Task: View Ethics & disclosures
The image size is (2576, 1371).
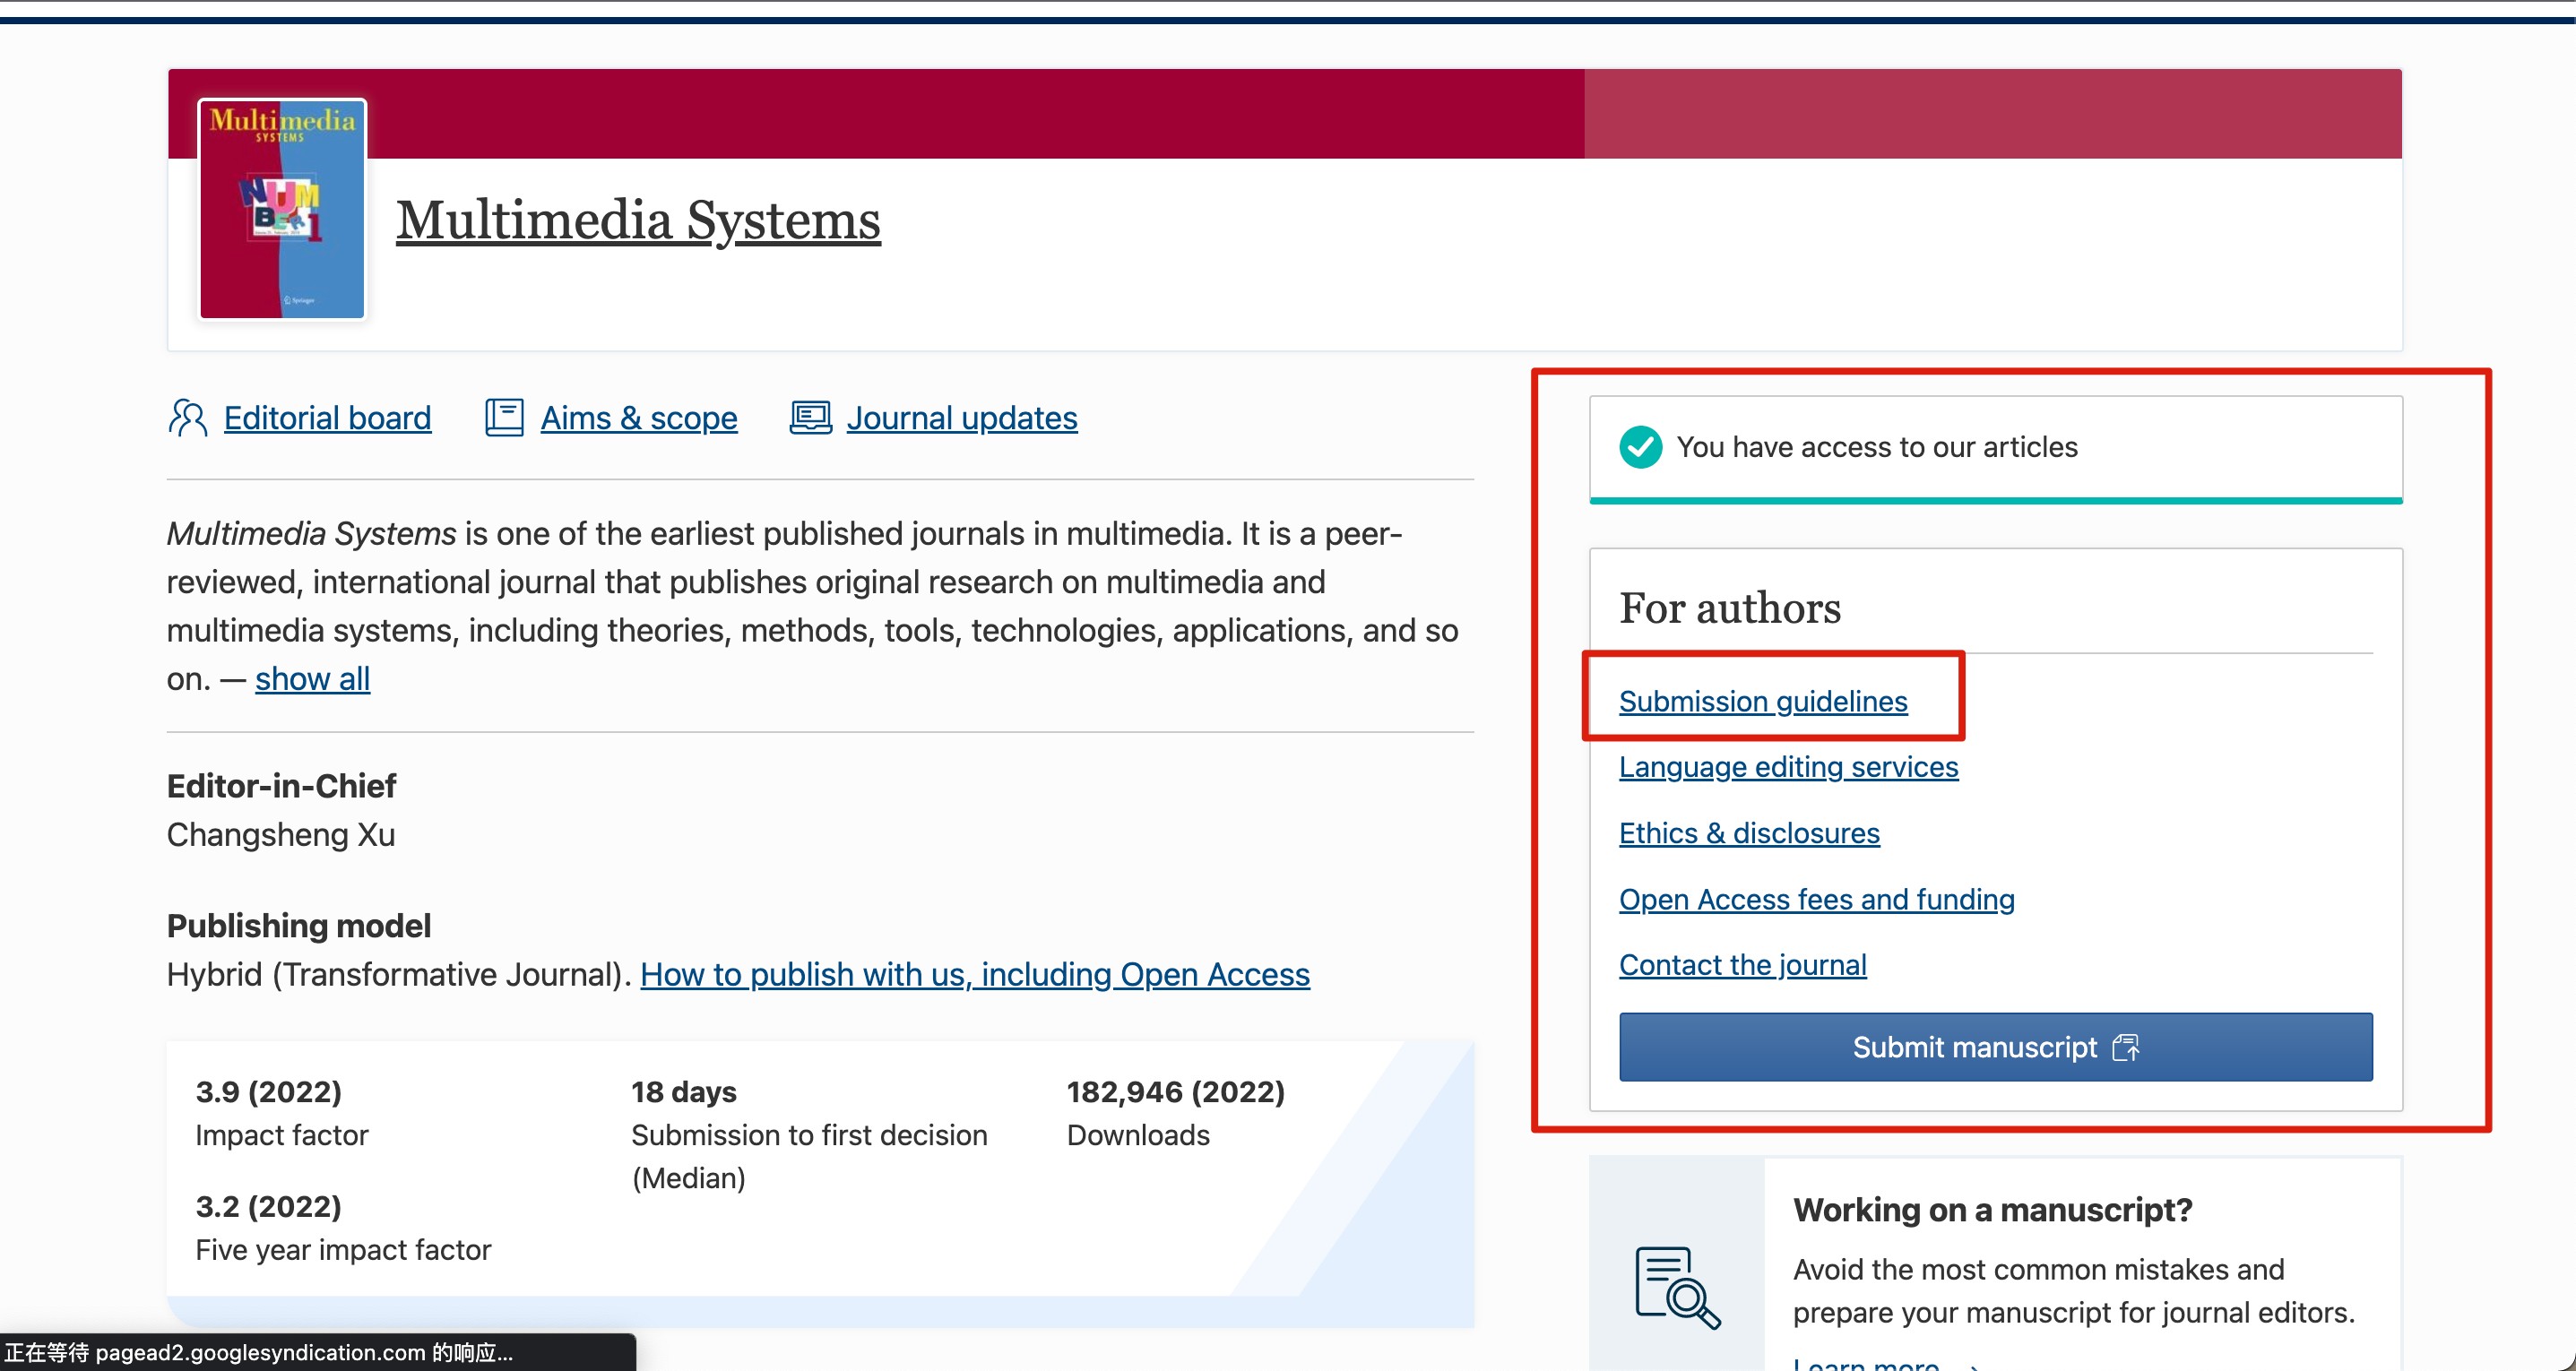Action: (x=1749, y=833)
